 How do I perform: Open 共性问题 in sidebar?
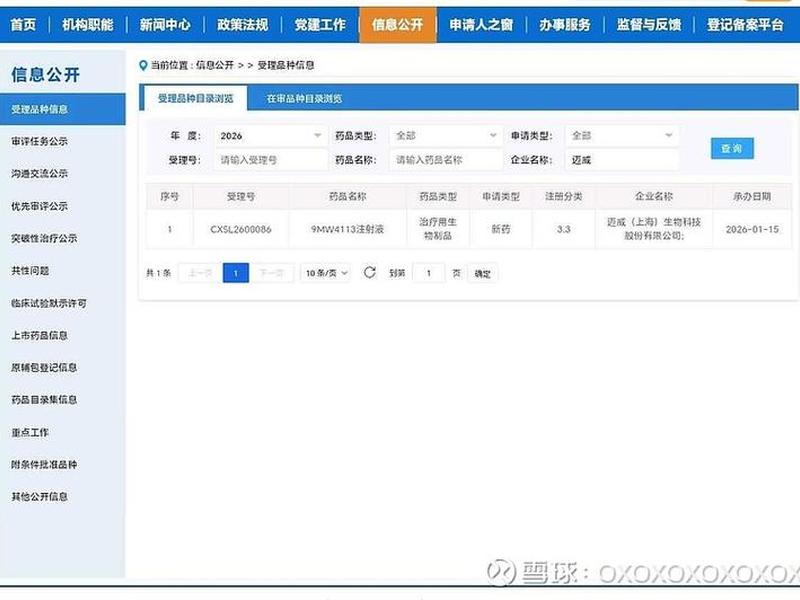30,270
